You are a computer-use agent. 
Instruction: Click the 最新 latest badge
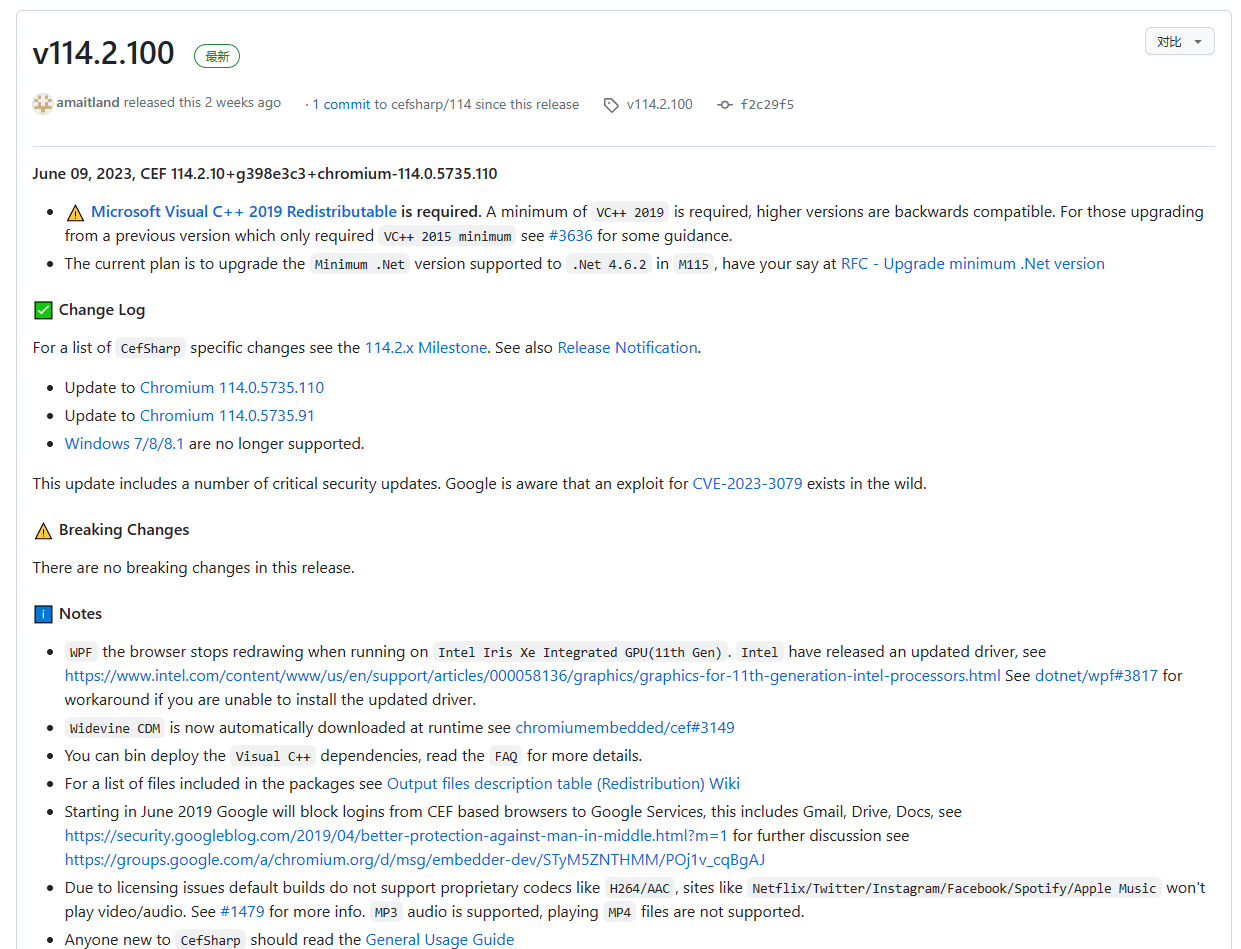217,56
